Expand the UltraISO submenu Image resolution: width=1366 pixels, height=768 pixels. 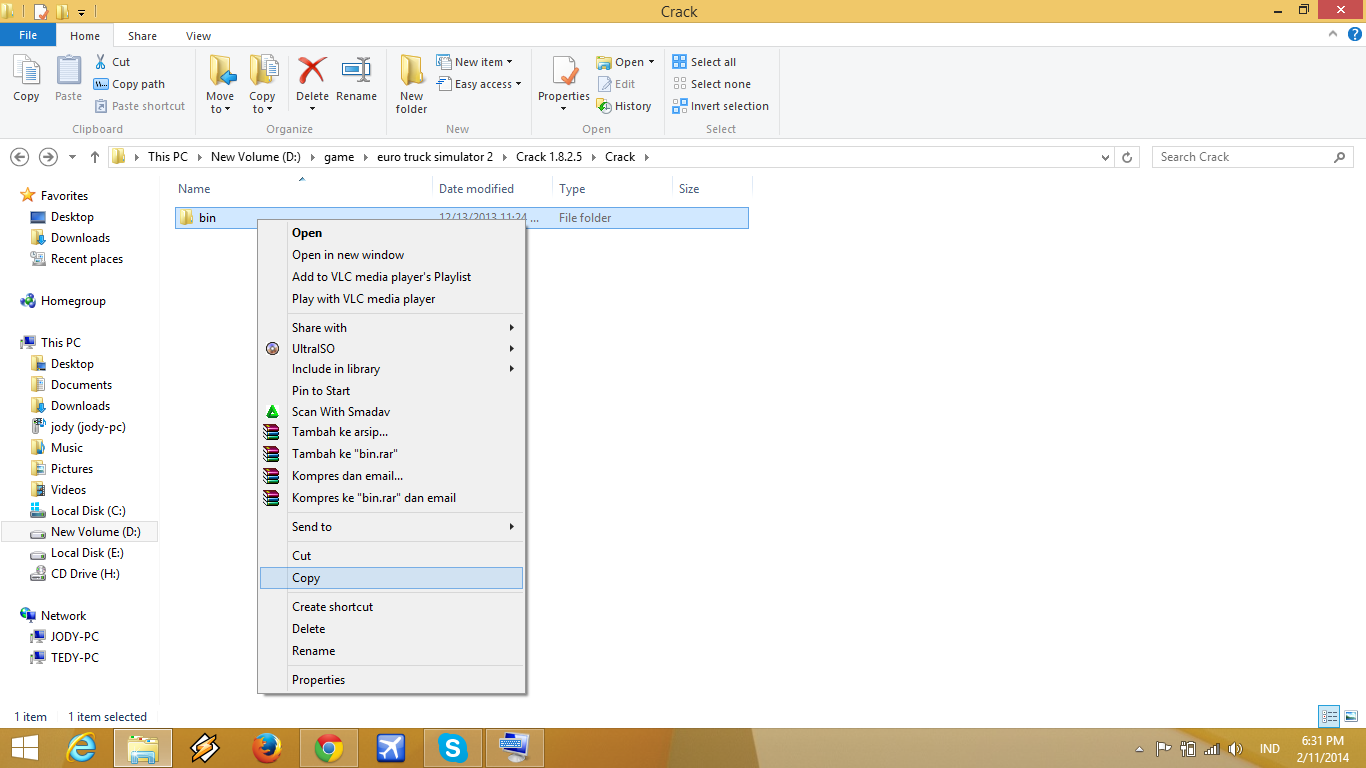coord(391,349)
